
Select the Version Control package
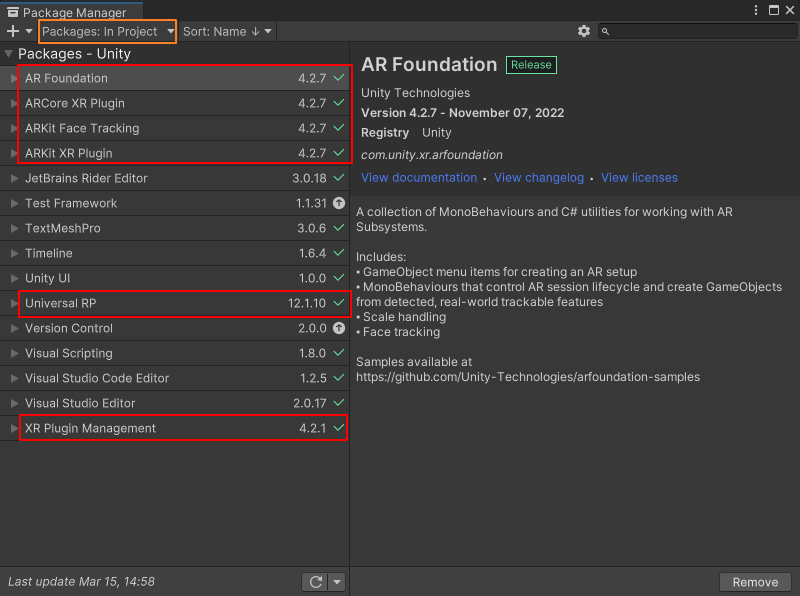[x=174, y=328]
